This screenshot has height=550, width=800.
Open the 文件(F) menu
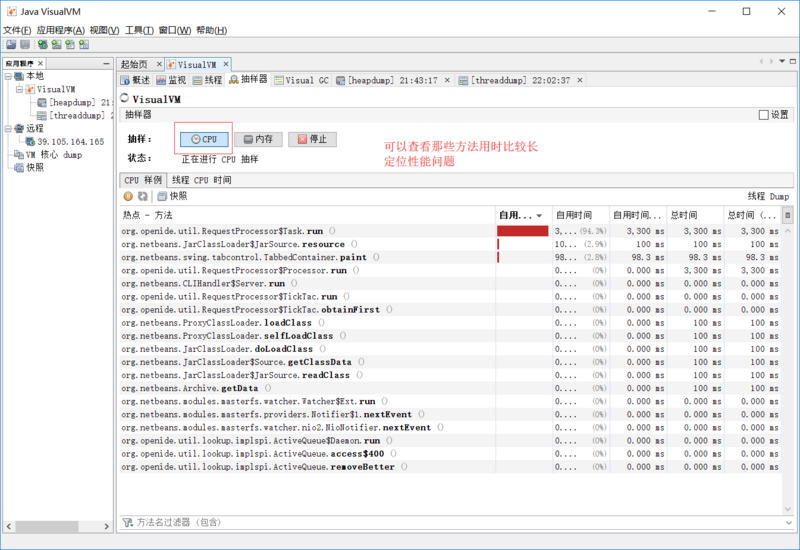coord(17,30)
